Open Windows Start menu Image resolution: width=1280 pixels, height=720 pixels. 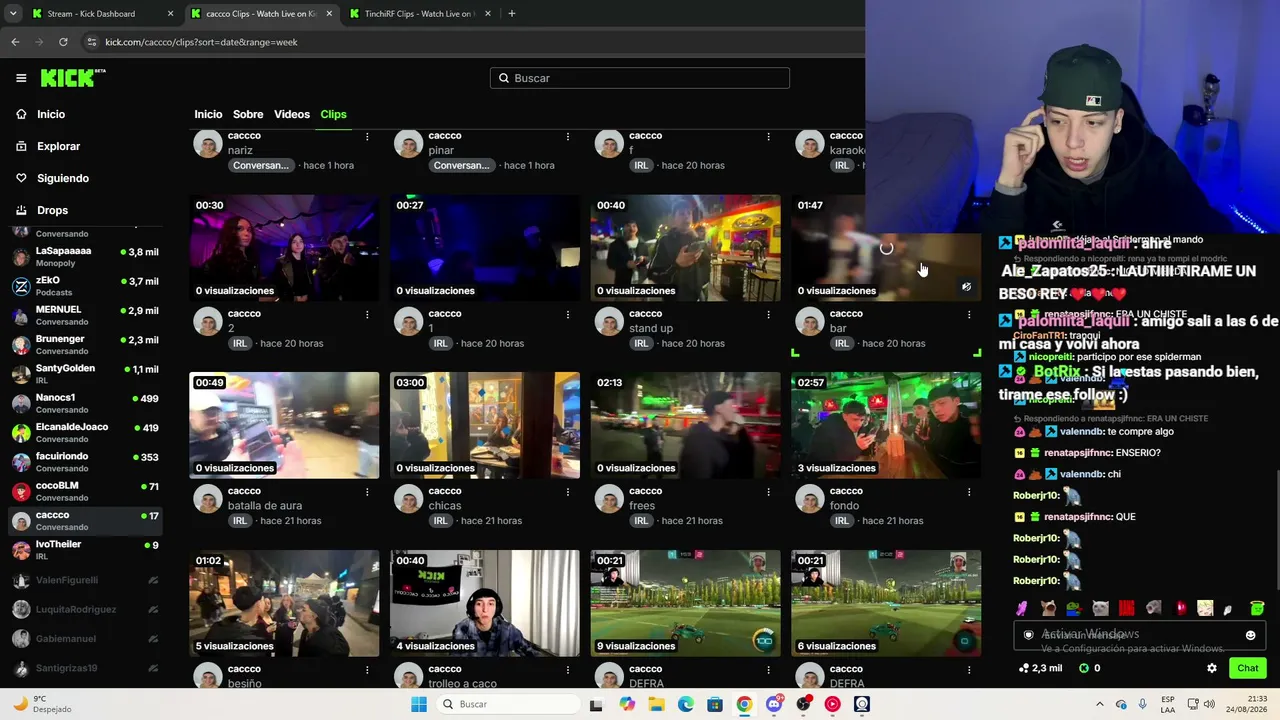(419, 704)
